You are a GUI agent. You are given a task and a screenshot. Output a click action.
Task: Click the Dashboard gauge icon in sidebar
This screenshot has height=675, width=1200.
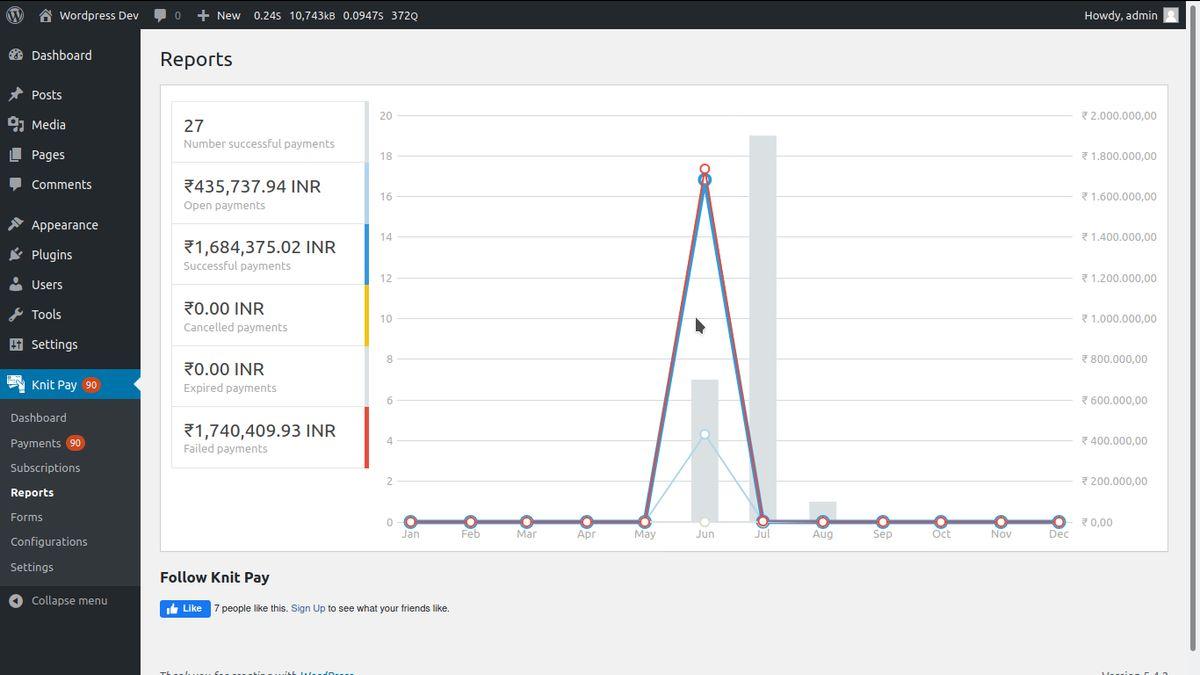coord(15,55)
